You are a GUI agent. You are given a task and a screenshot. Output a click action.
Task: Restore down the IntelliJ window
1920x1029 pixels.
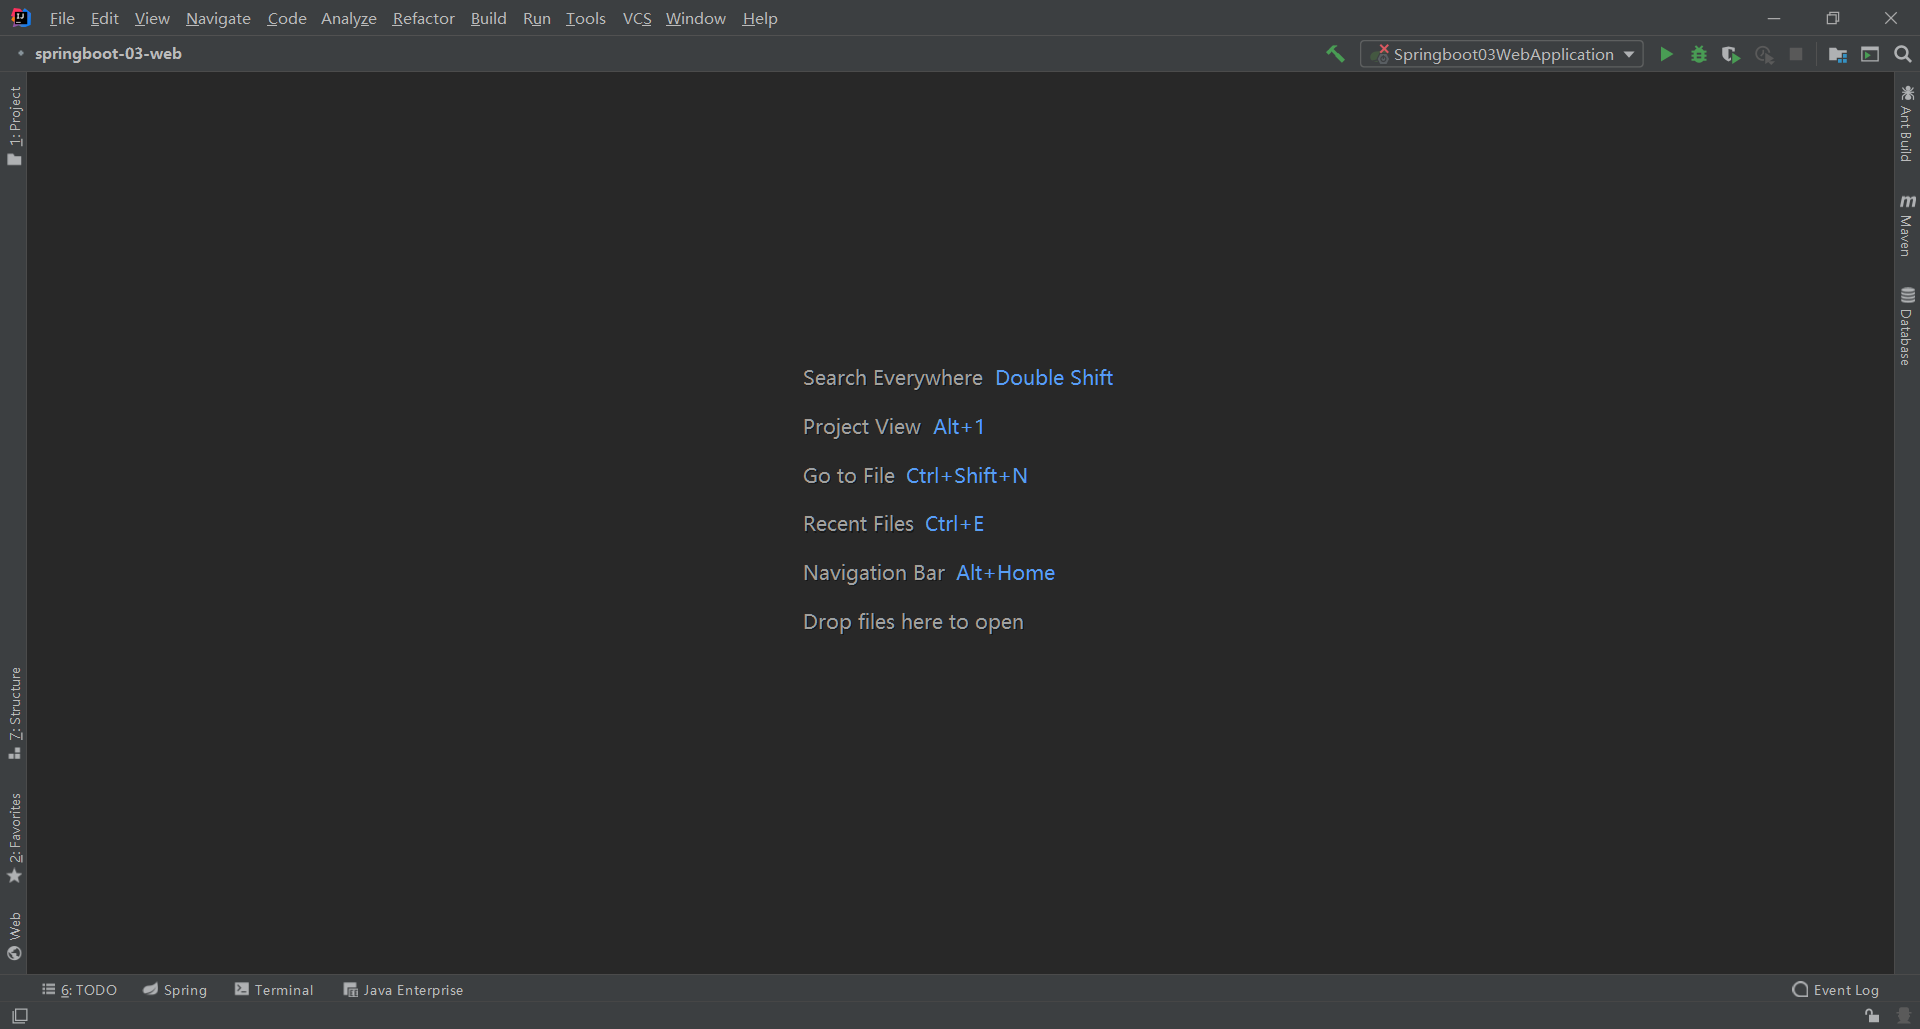coord(1832,18)
